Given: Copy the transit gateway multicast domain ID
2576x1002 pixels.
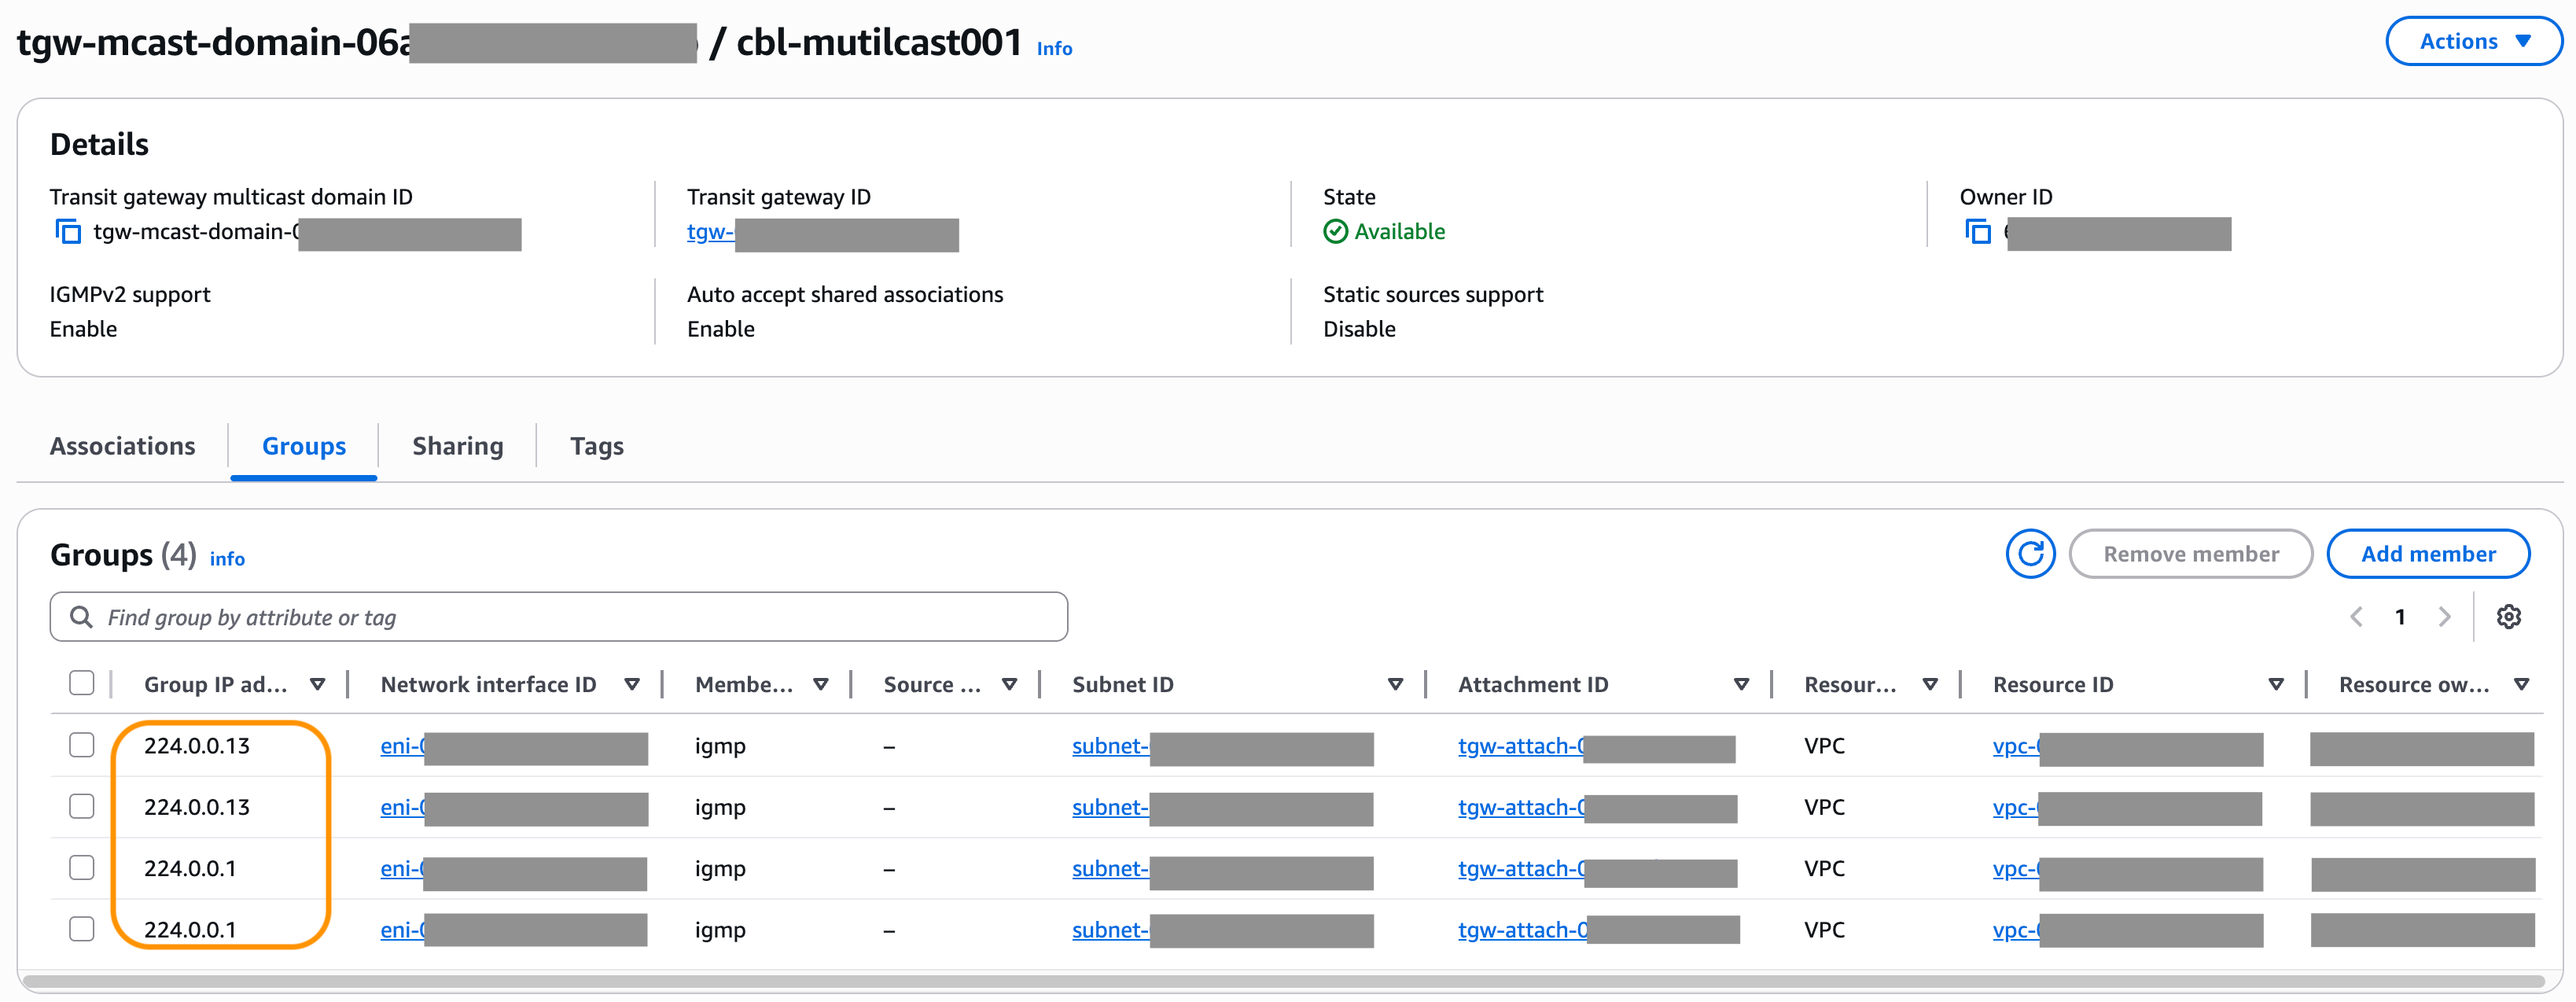Looking at the screenshot, I should pos(68,231).
